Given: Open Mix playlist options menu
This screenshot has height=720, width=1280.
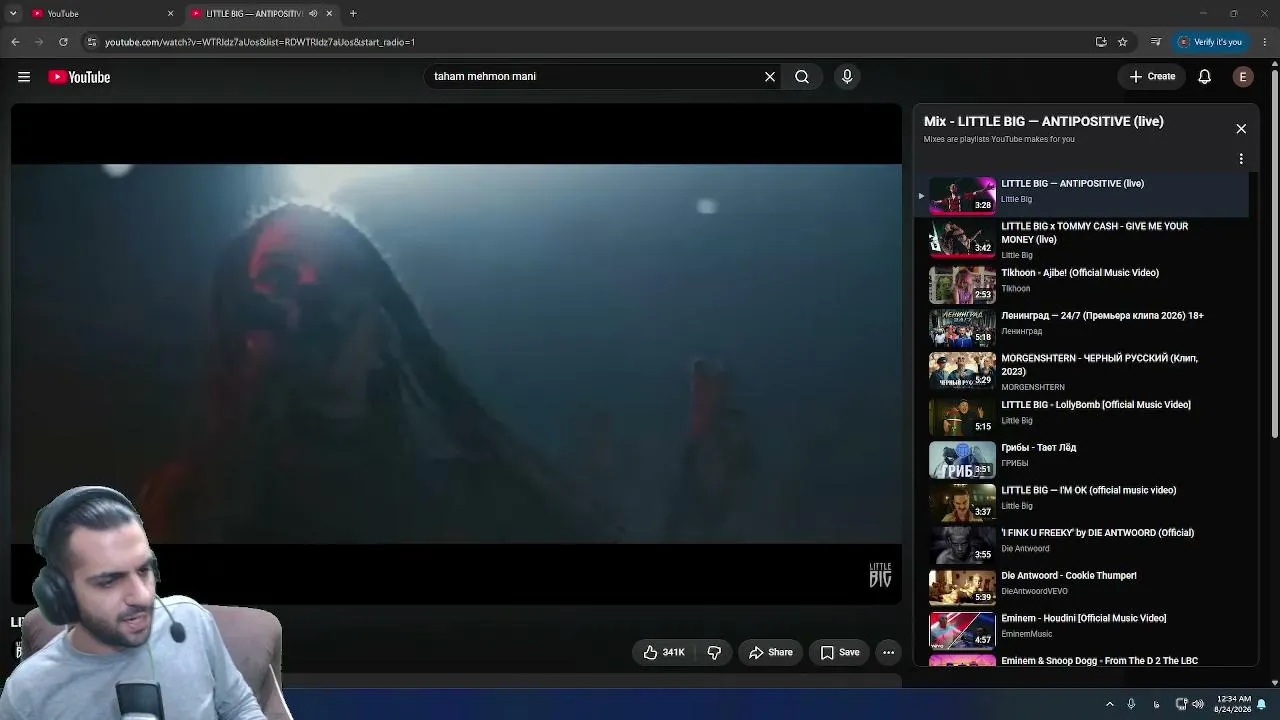Looking at the screenshot, I should tap(1241, 159).
